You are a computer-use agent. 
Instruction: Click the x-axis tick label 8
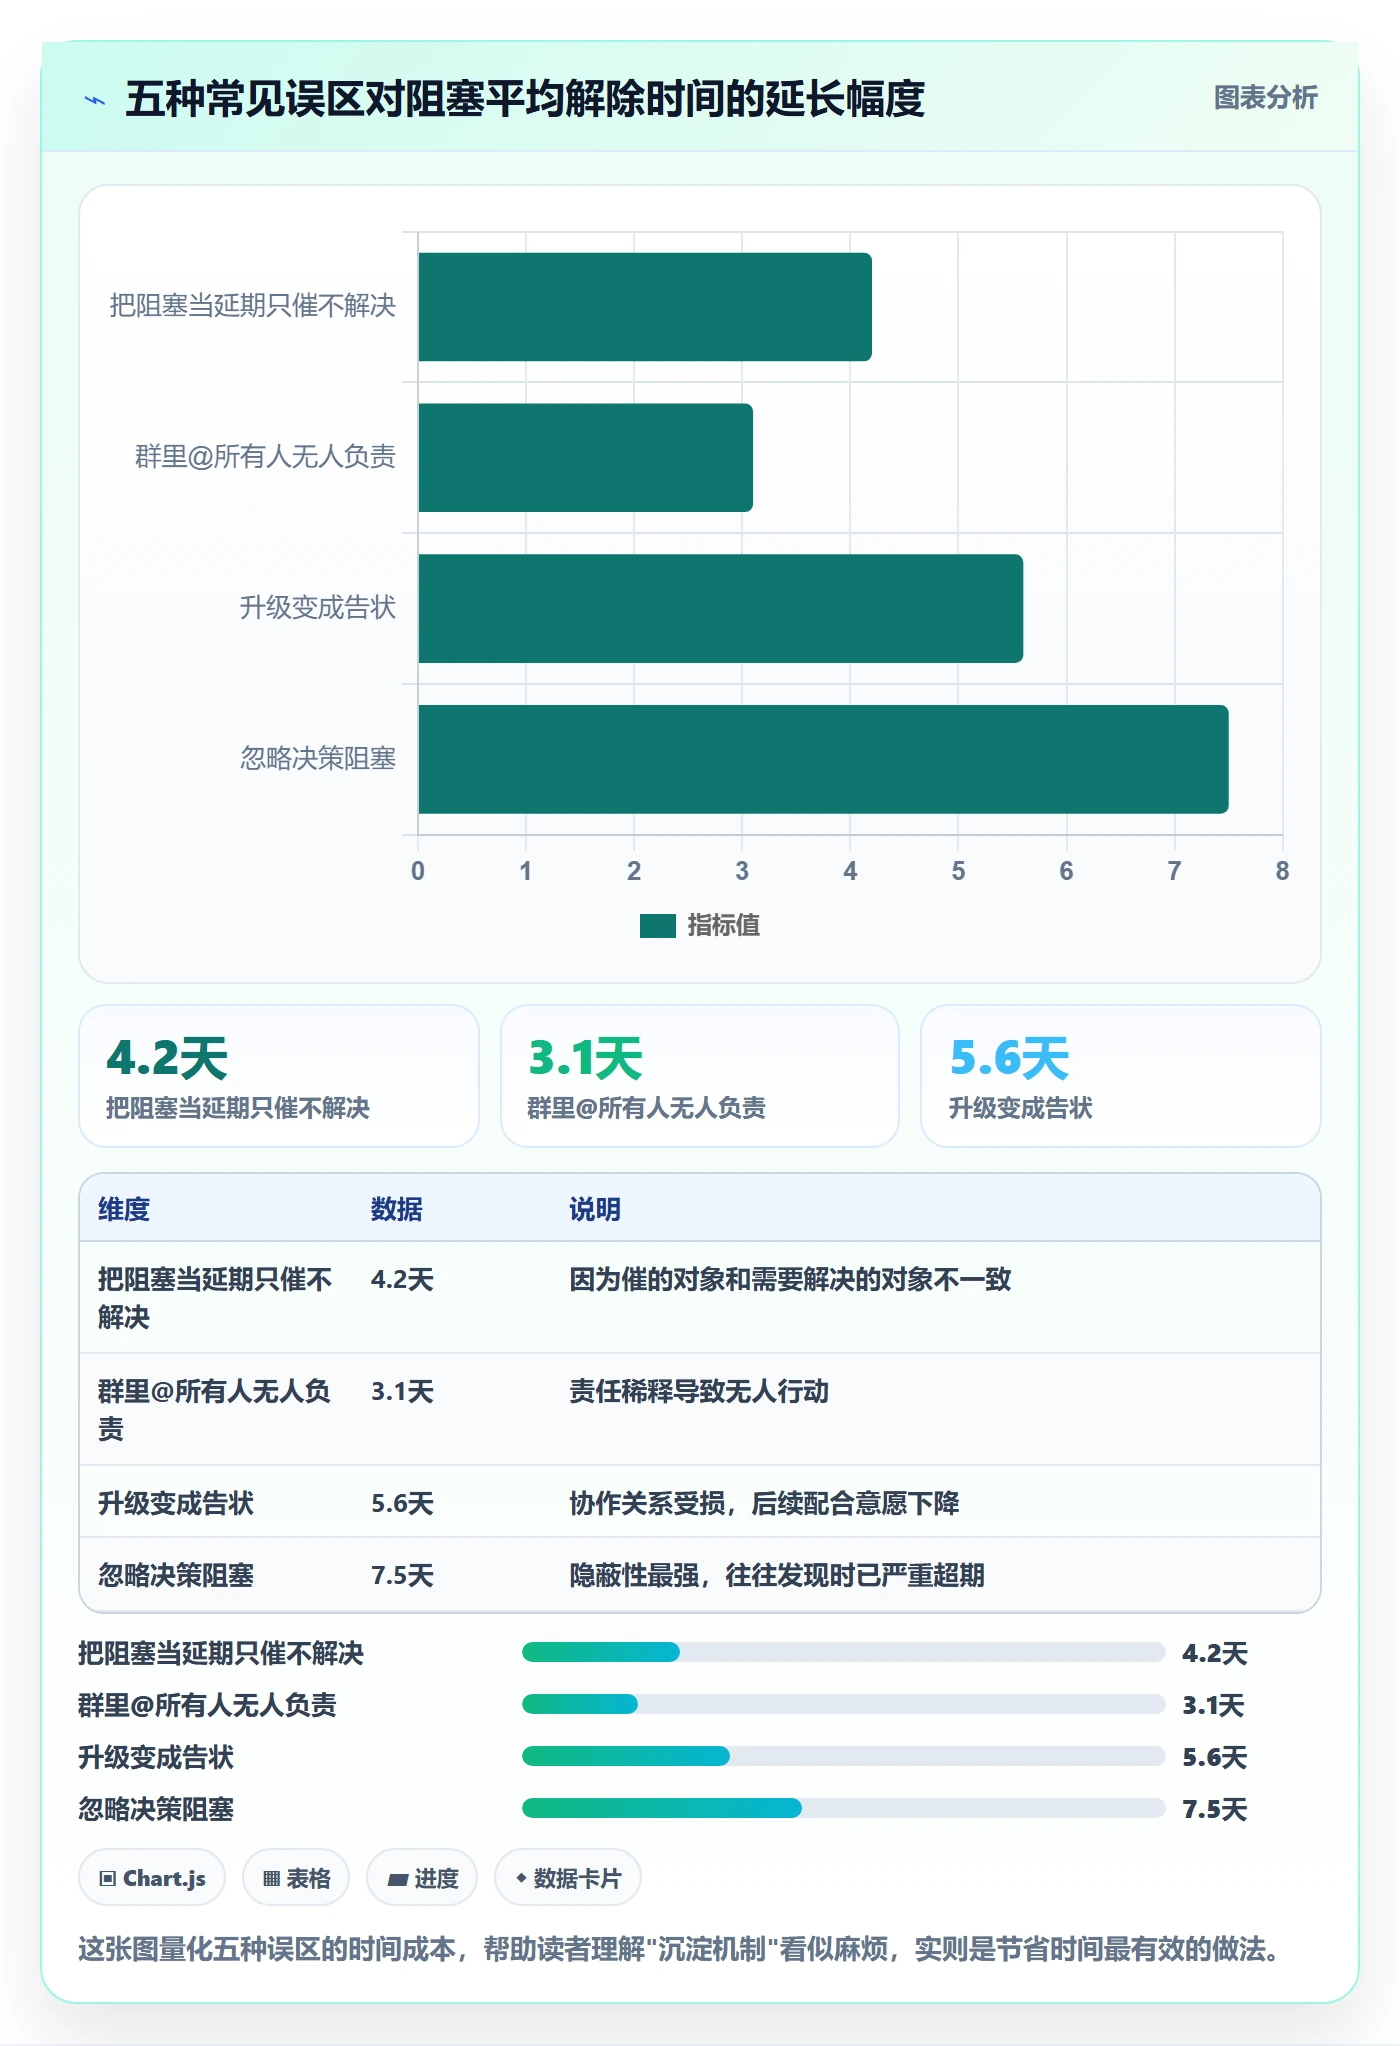click(x=1283, y=871)
